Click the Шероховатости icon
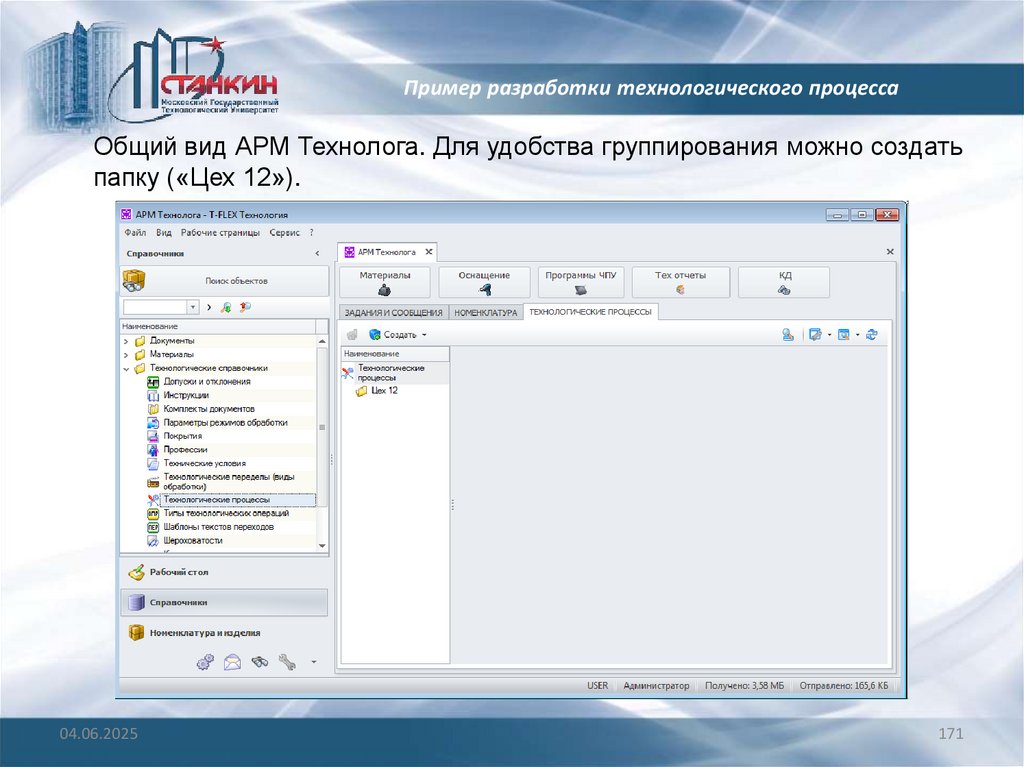Screen dimensions: 1024x767 (x=153, y=541)
